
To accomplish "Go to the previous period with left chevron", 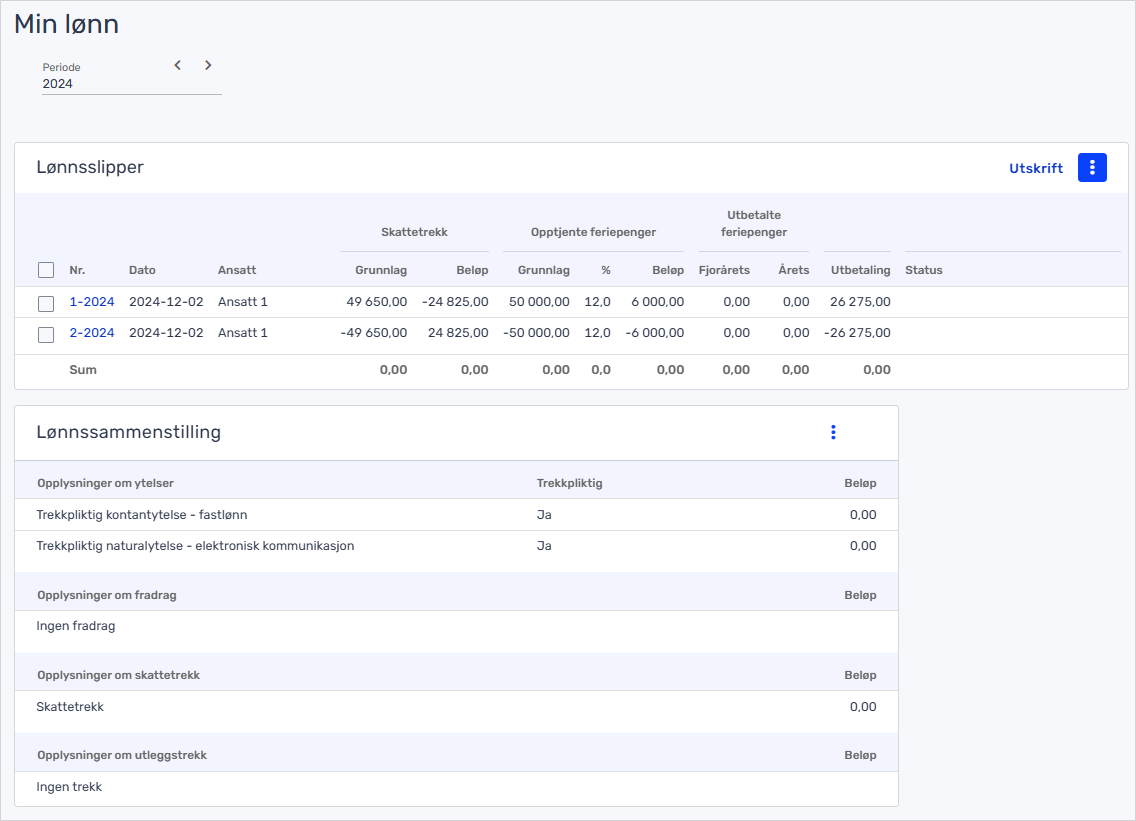I will pos(178,65).
